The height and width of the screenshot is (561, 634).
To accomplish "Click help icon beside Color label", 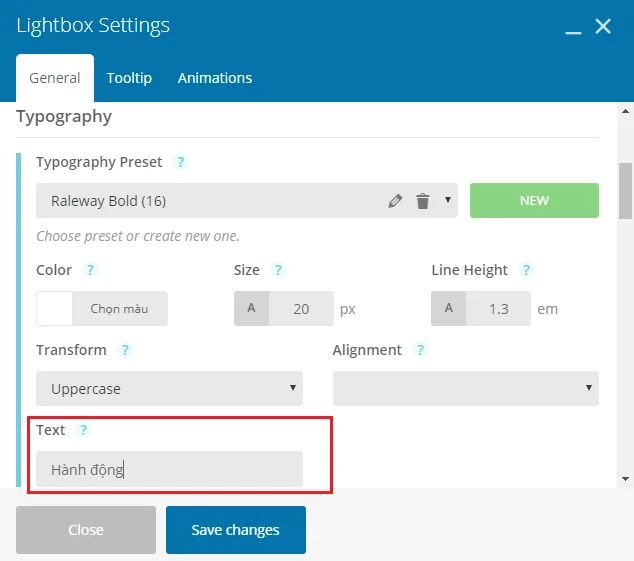I will pyautogui.click(x=90, y=270).
